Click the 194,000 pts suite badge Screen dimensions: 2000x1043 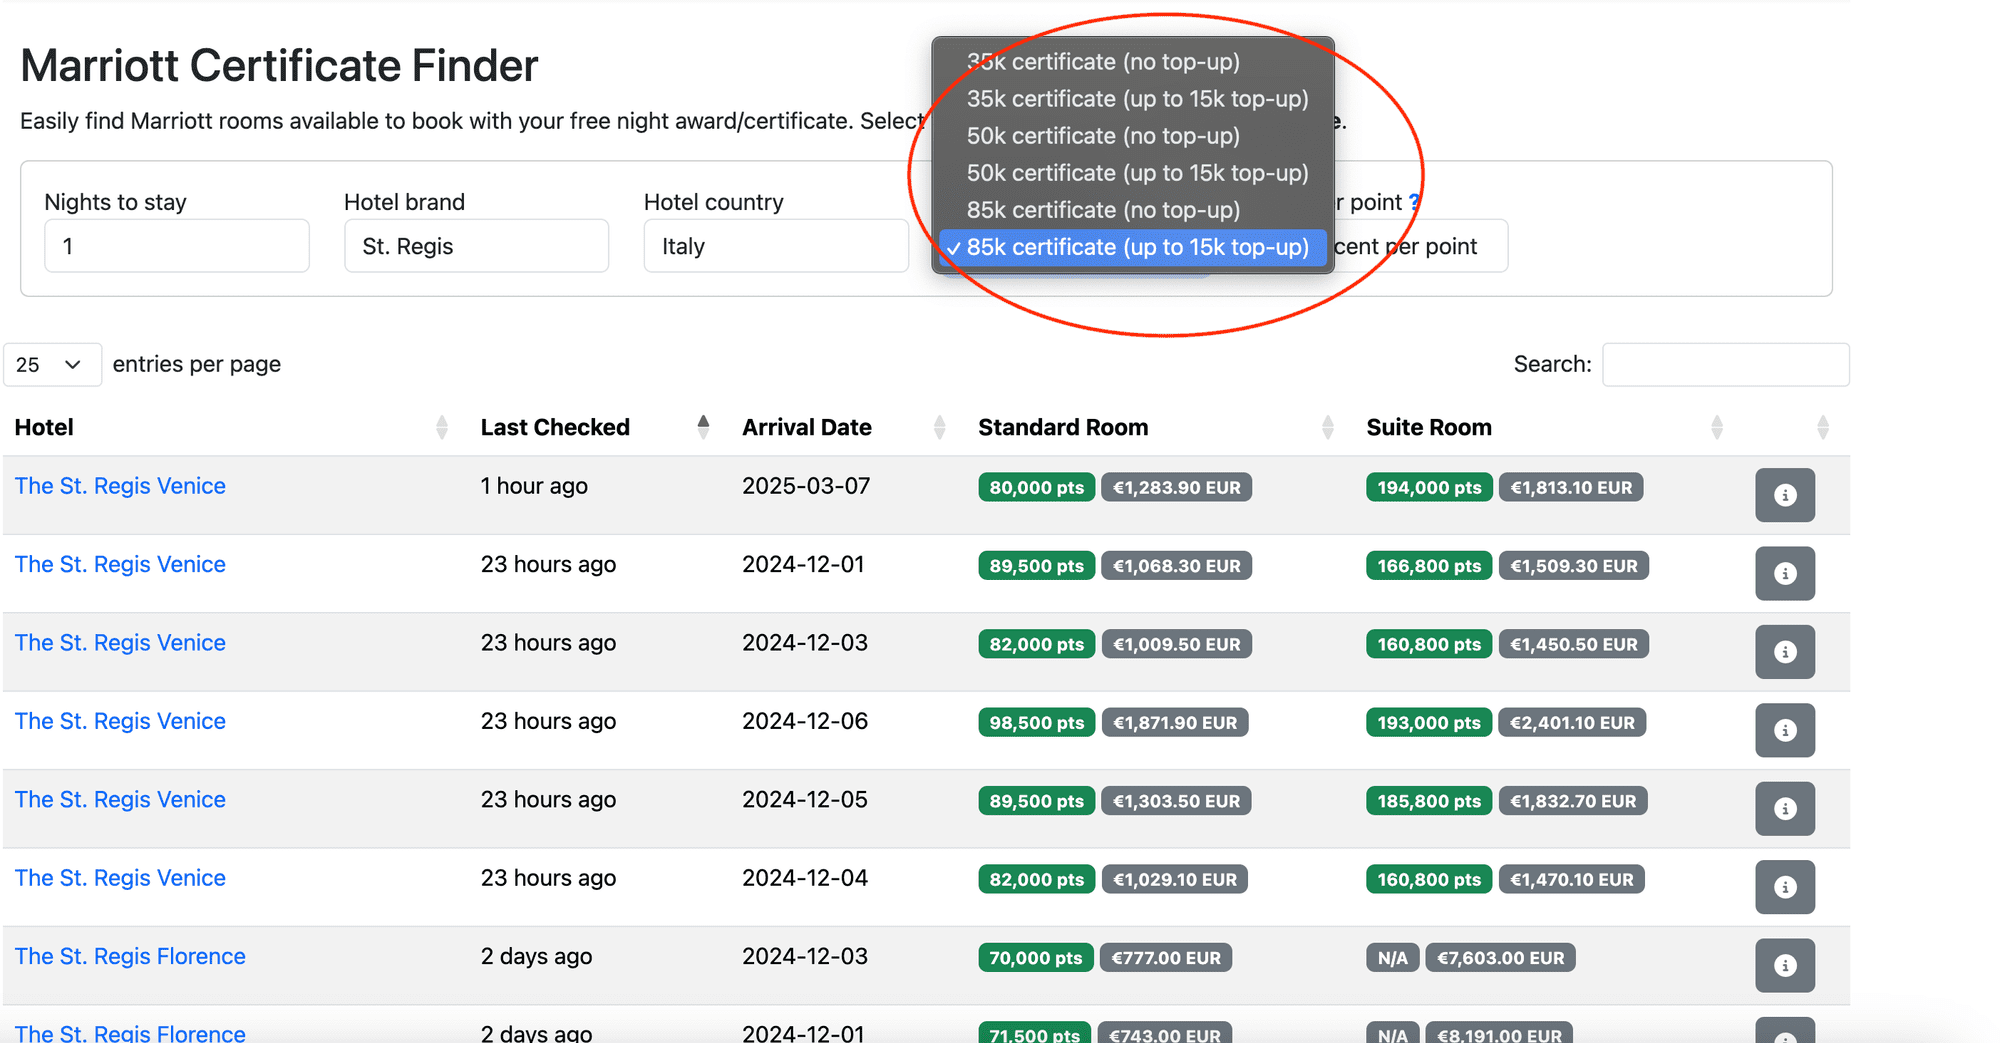[x=1429, y=487]
